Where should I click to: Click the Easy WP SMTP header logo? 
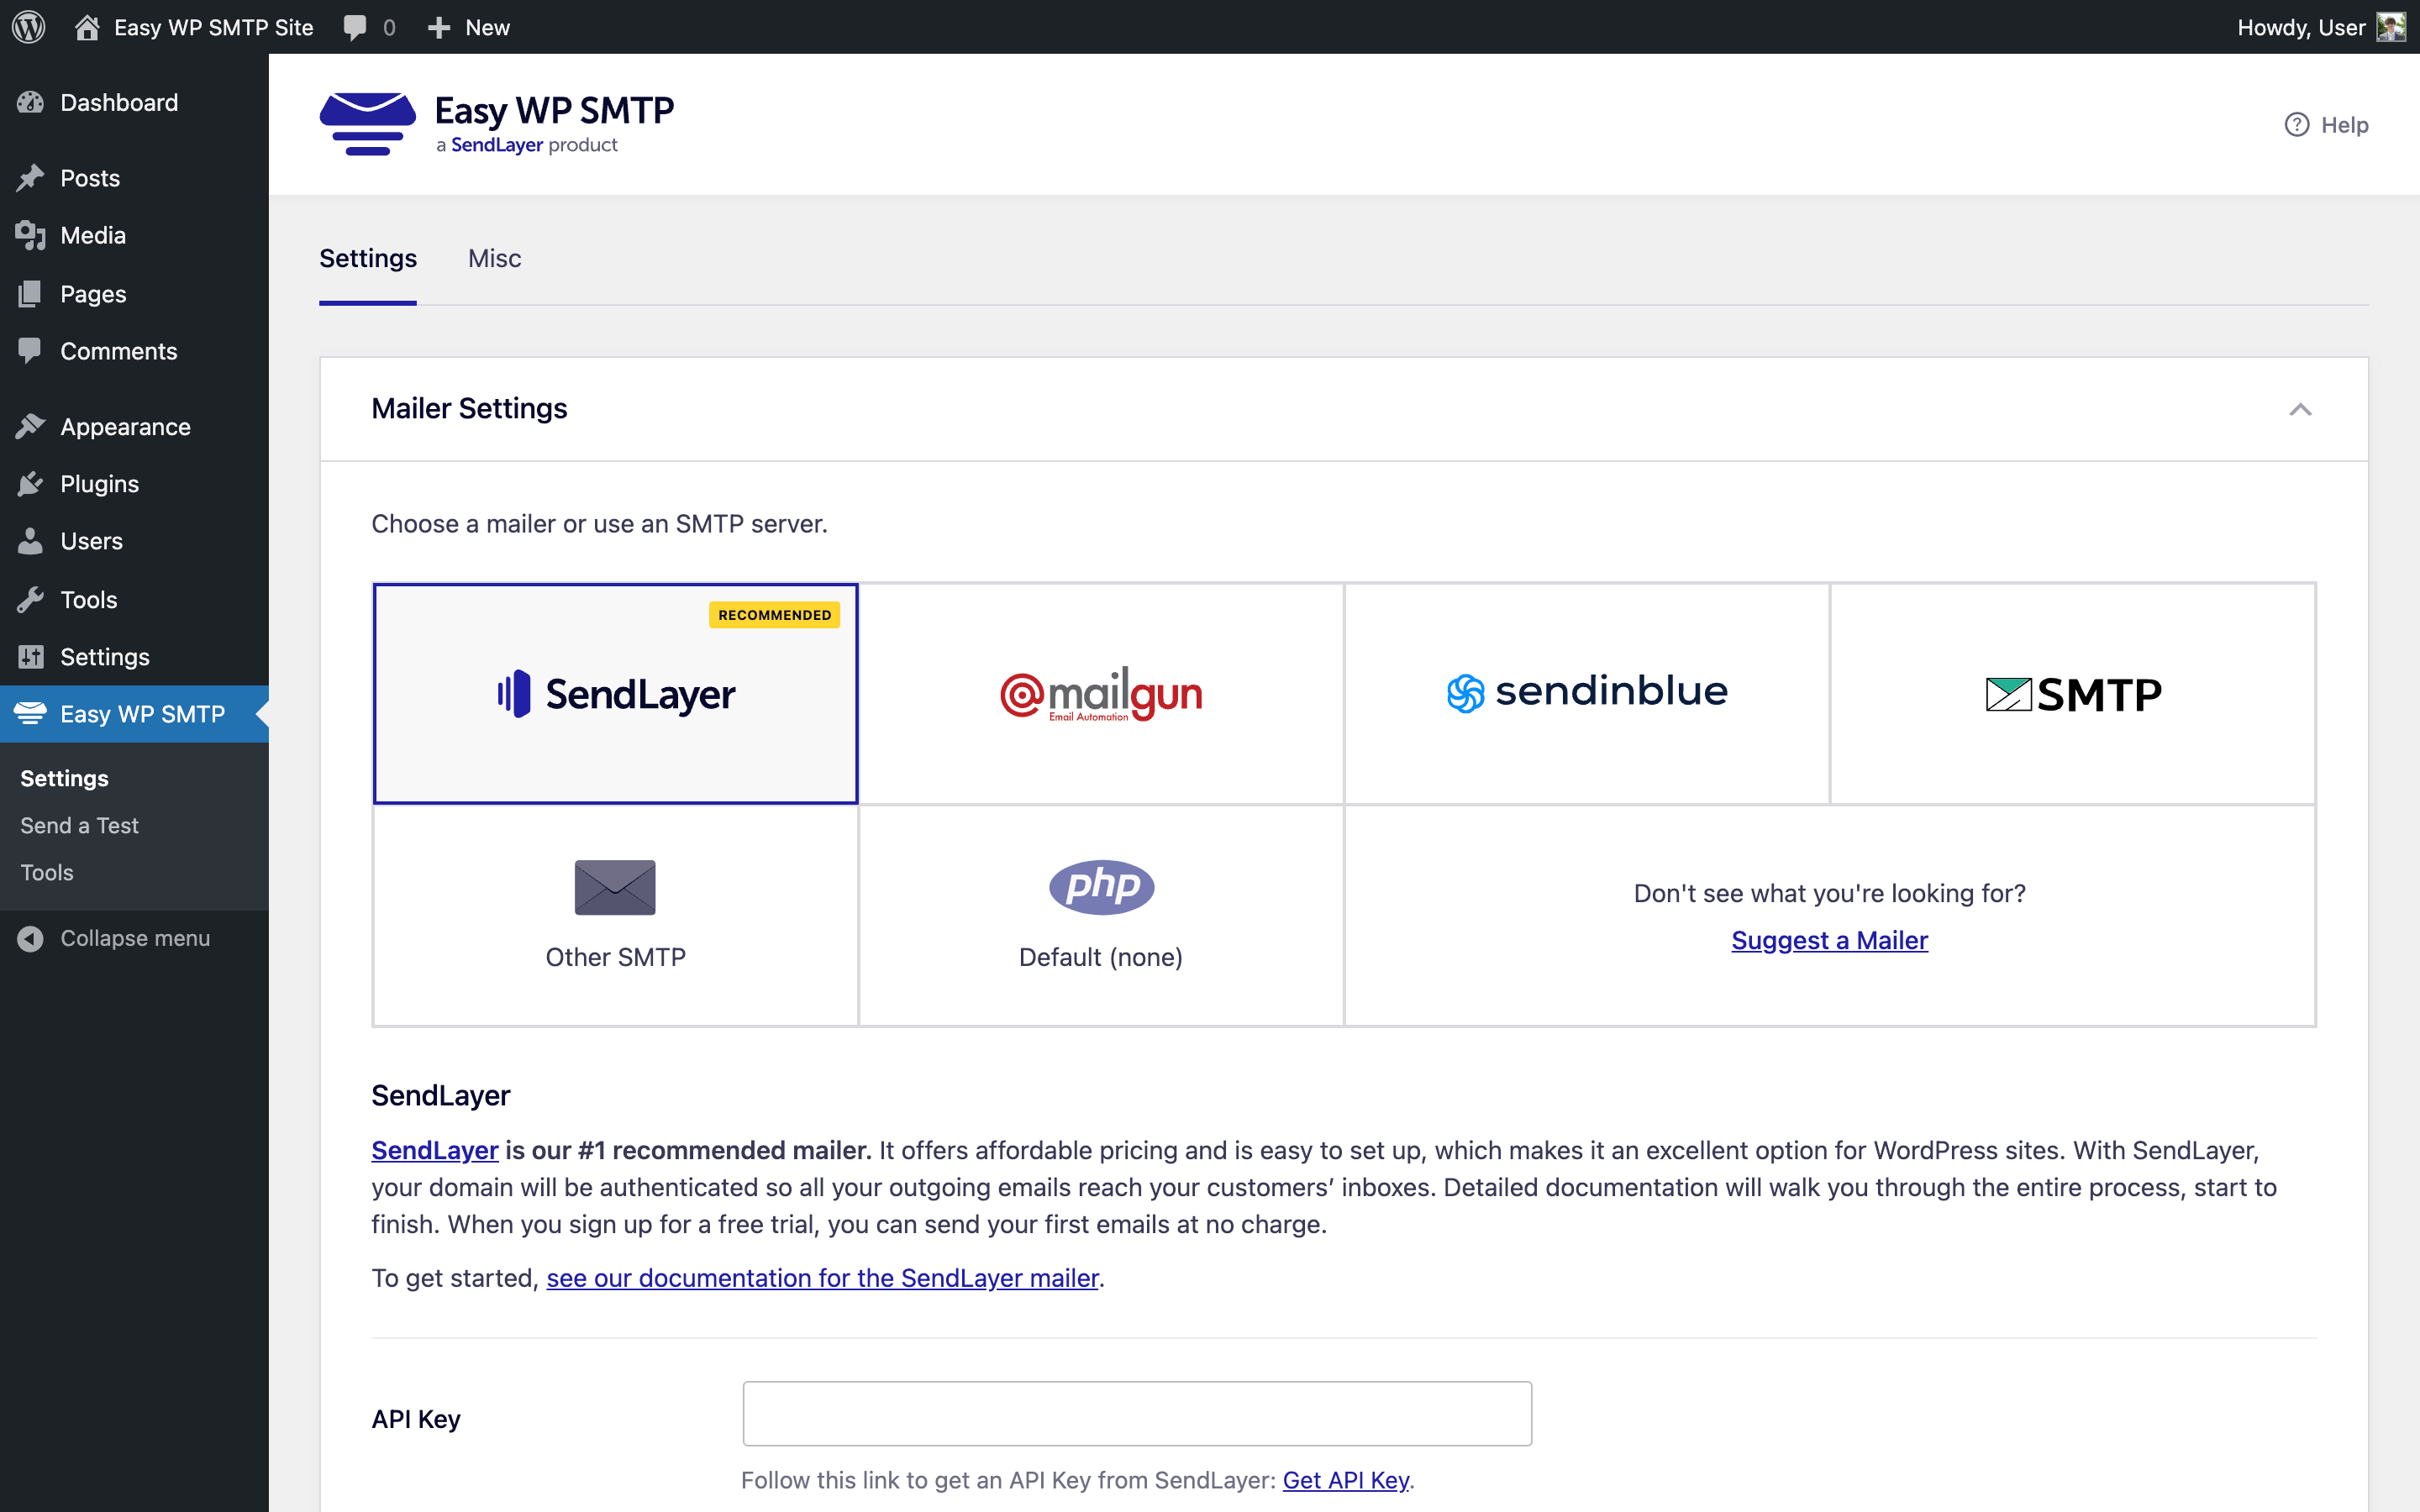[x=497, y=124]
